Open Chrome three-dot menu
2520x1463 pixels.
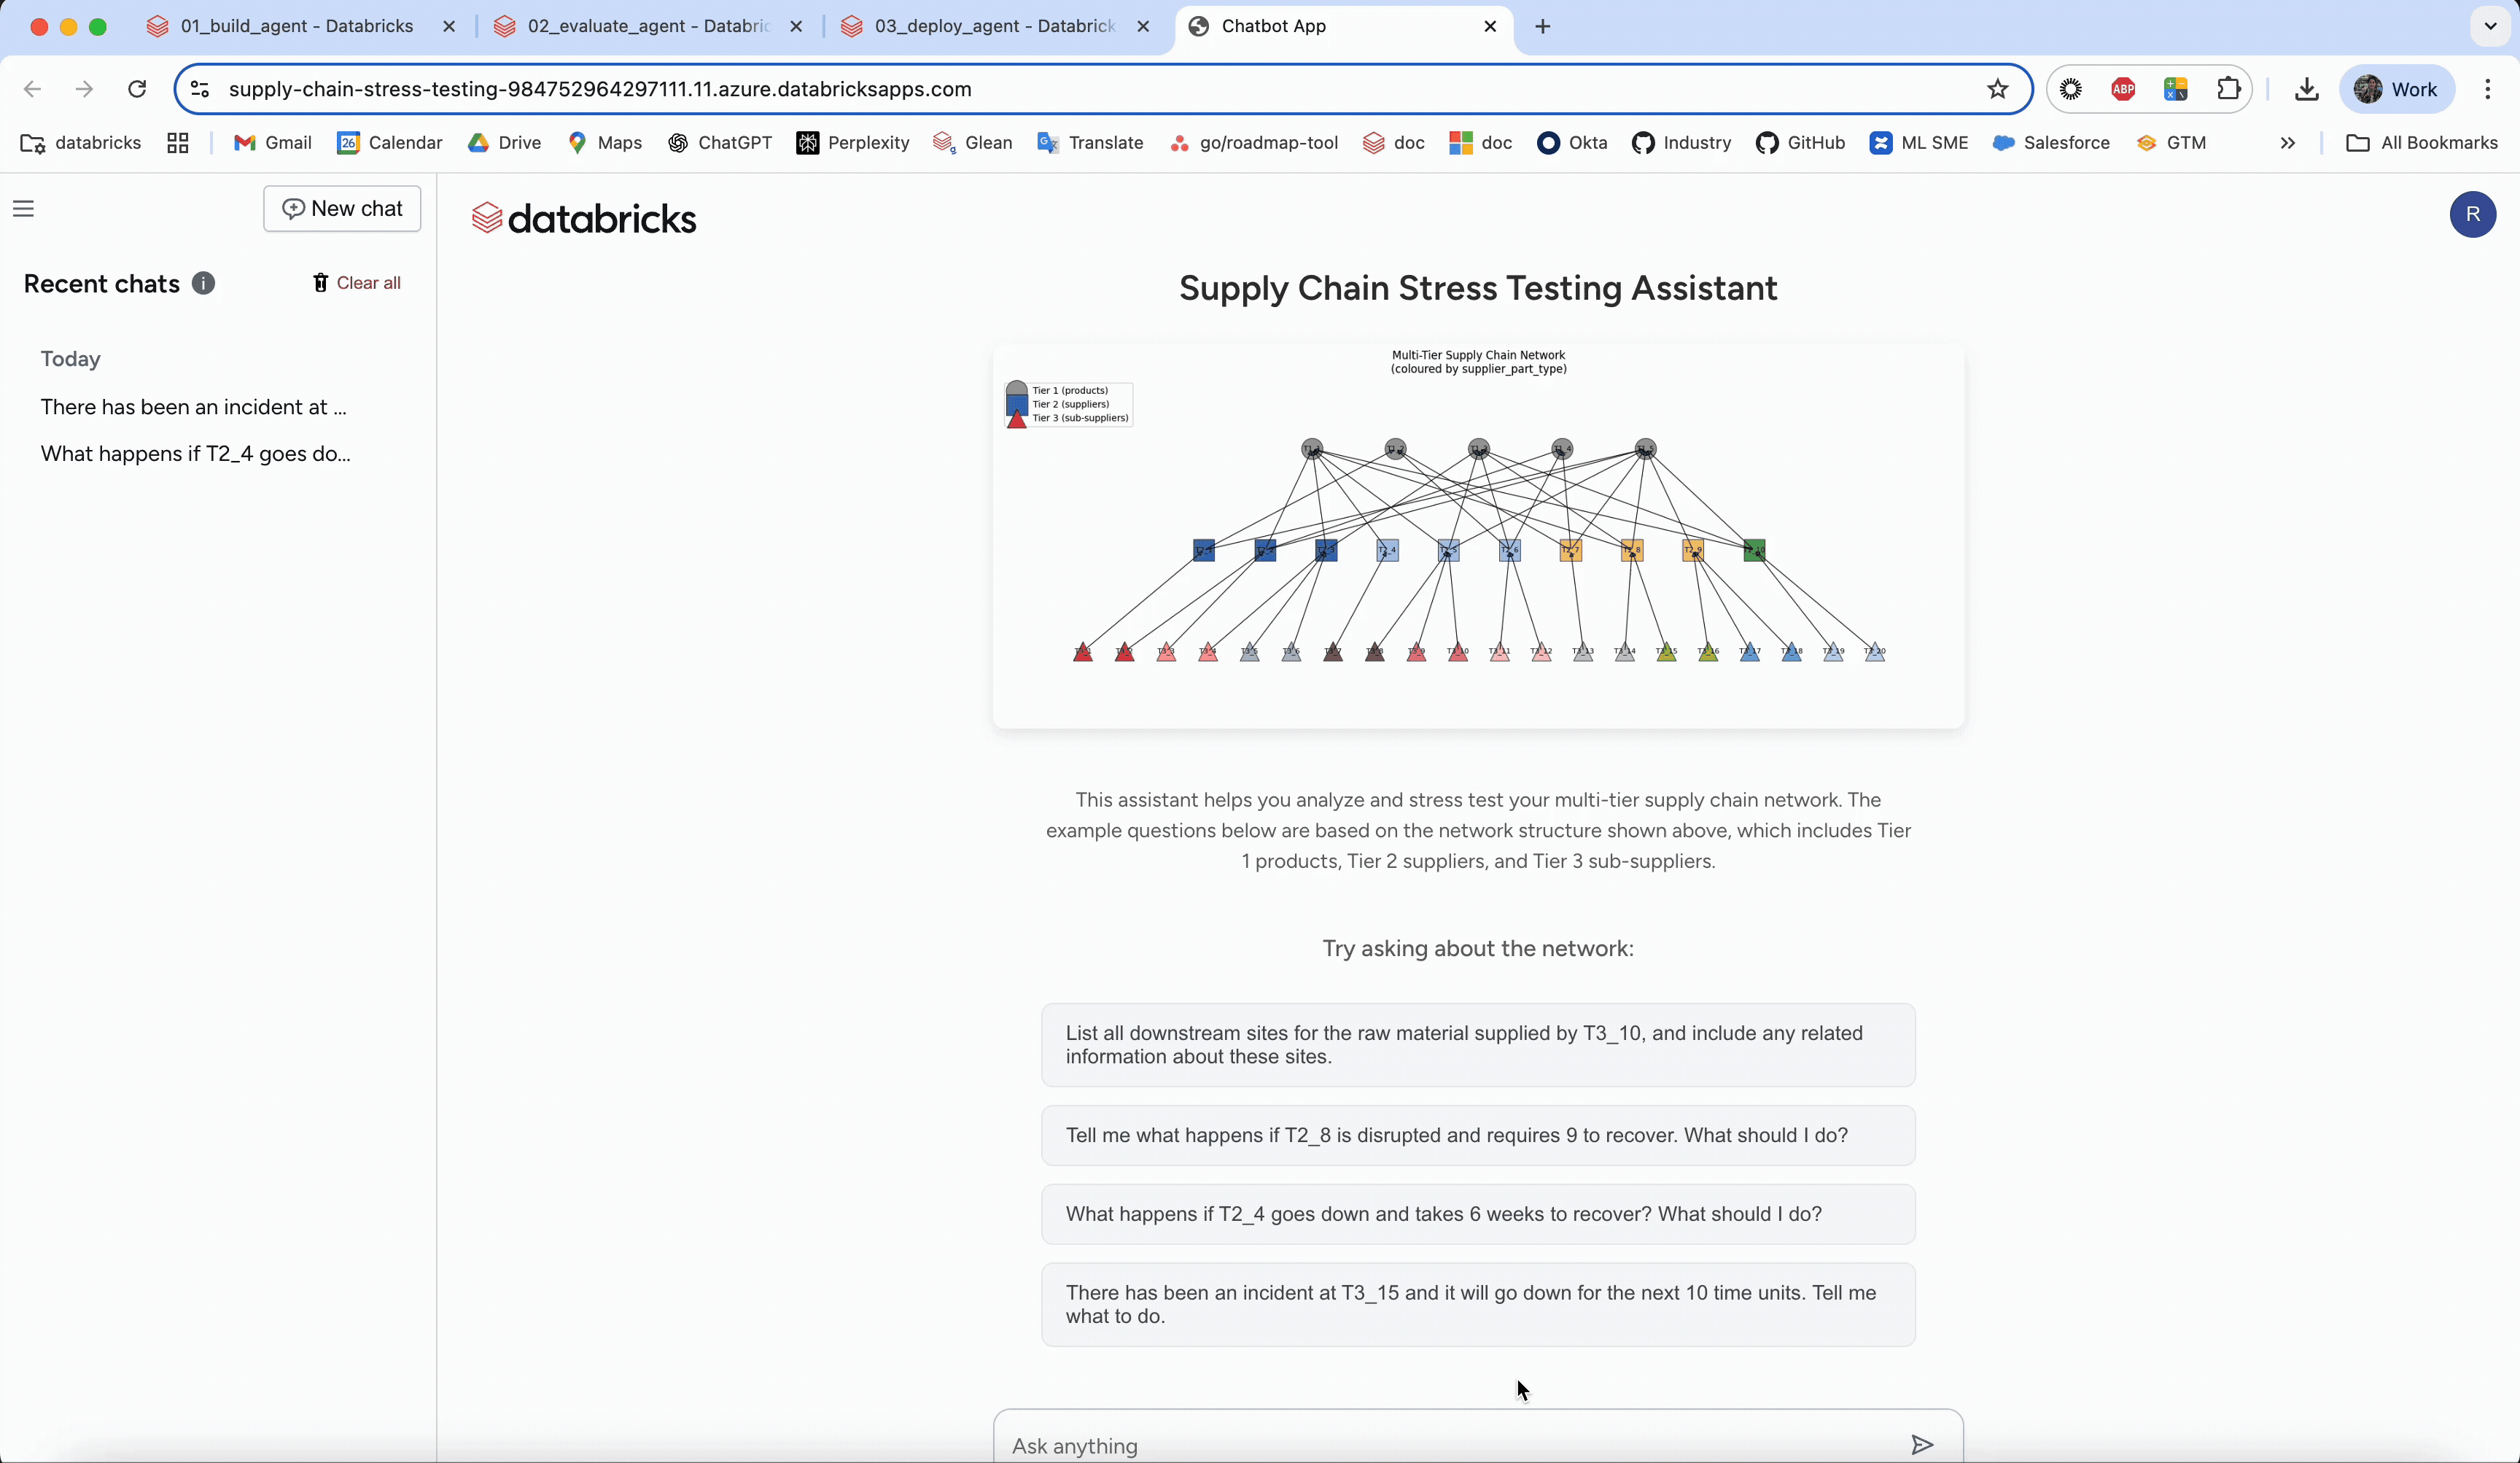coord(2487,89)
